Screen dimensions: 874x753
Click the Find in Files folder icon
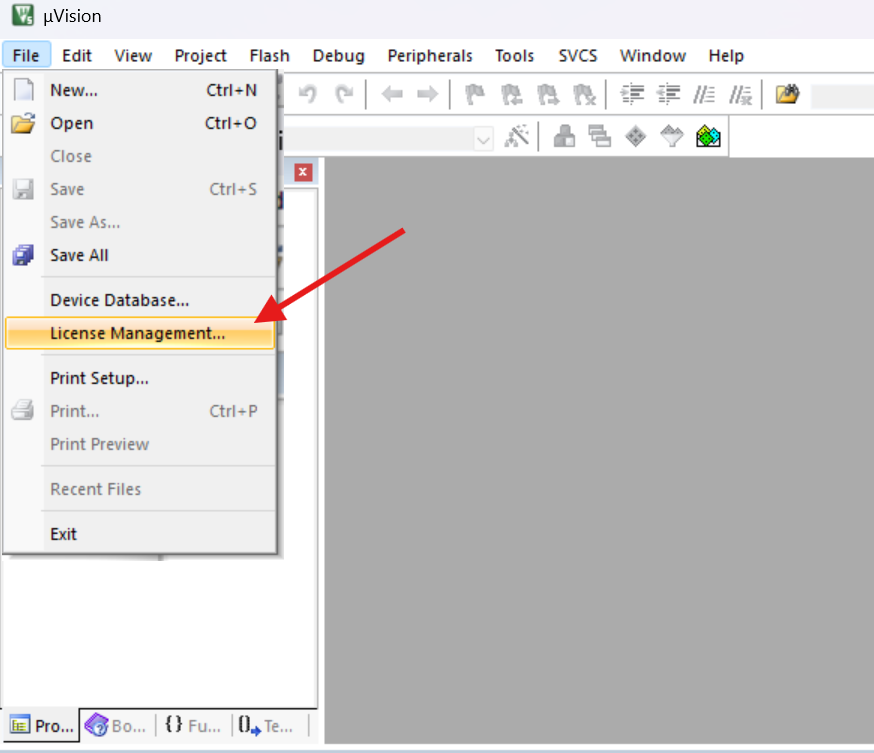787,94
